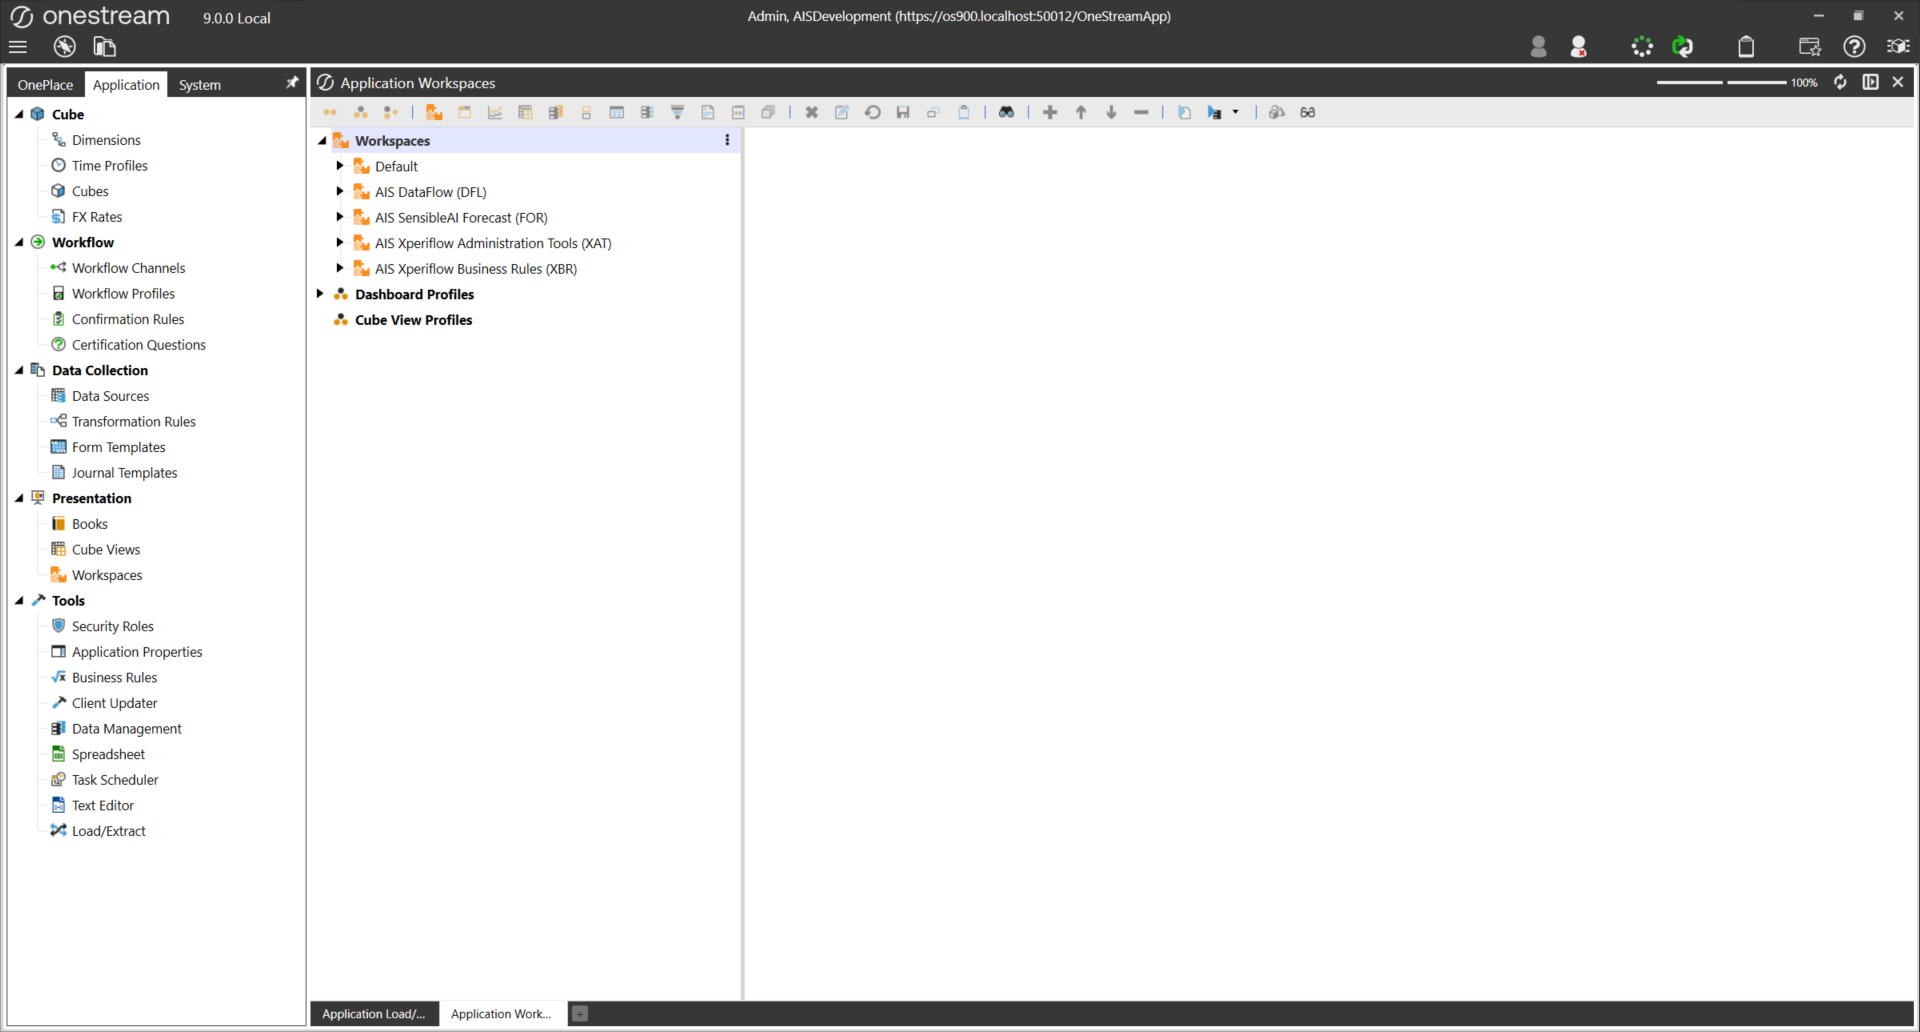1920x1032 pixels.
Task: Click the refresh page icon beside 100%
Action: pyautogui.click(x=1840, y=82)
